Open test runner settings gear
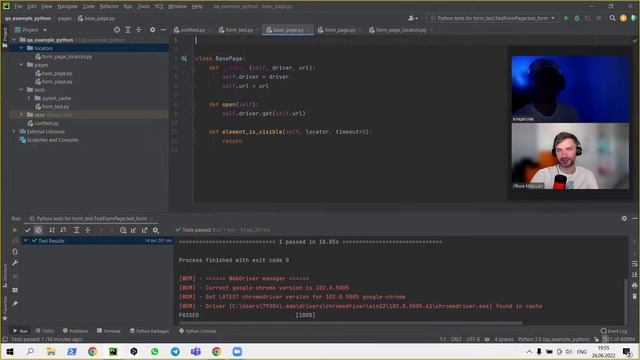Image resolution: width=640 pixels, height=360 pixels. (156, 230)
